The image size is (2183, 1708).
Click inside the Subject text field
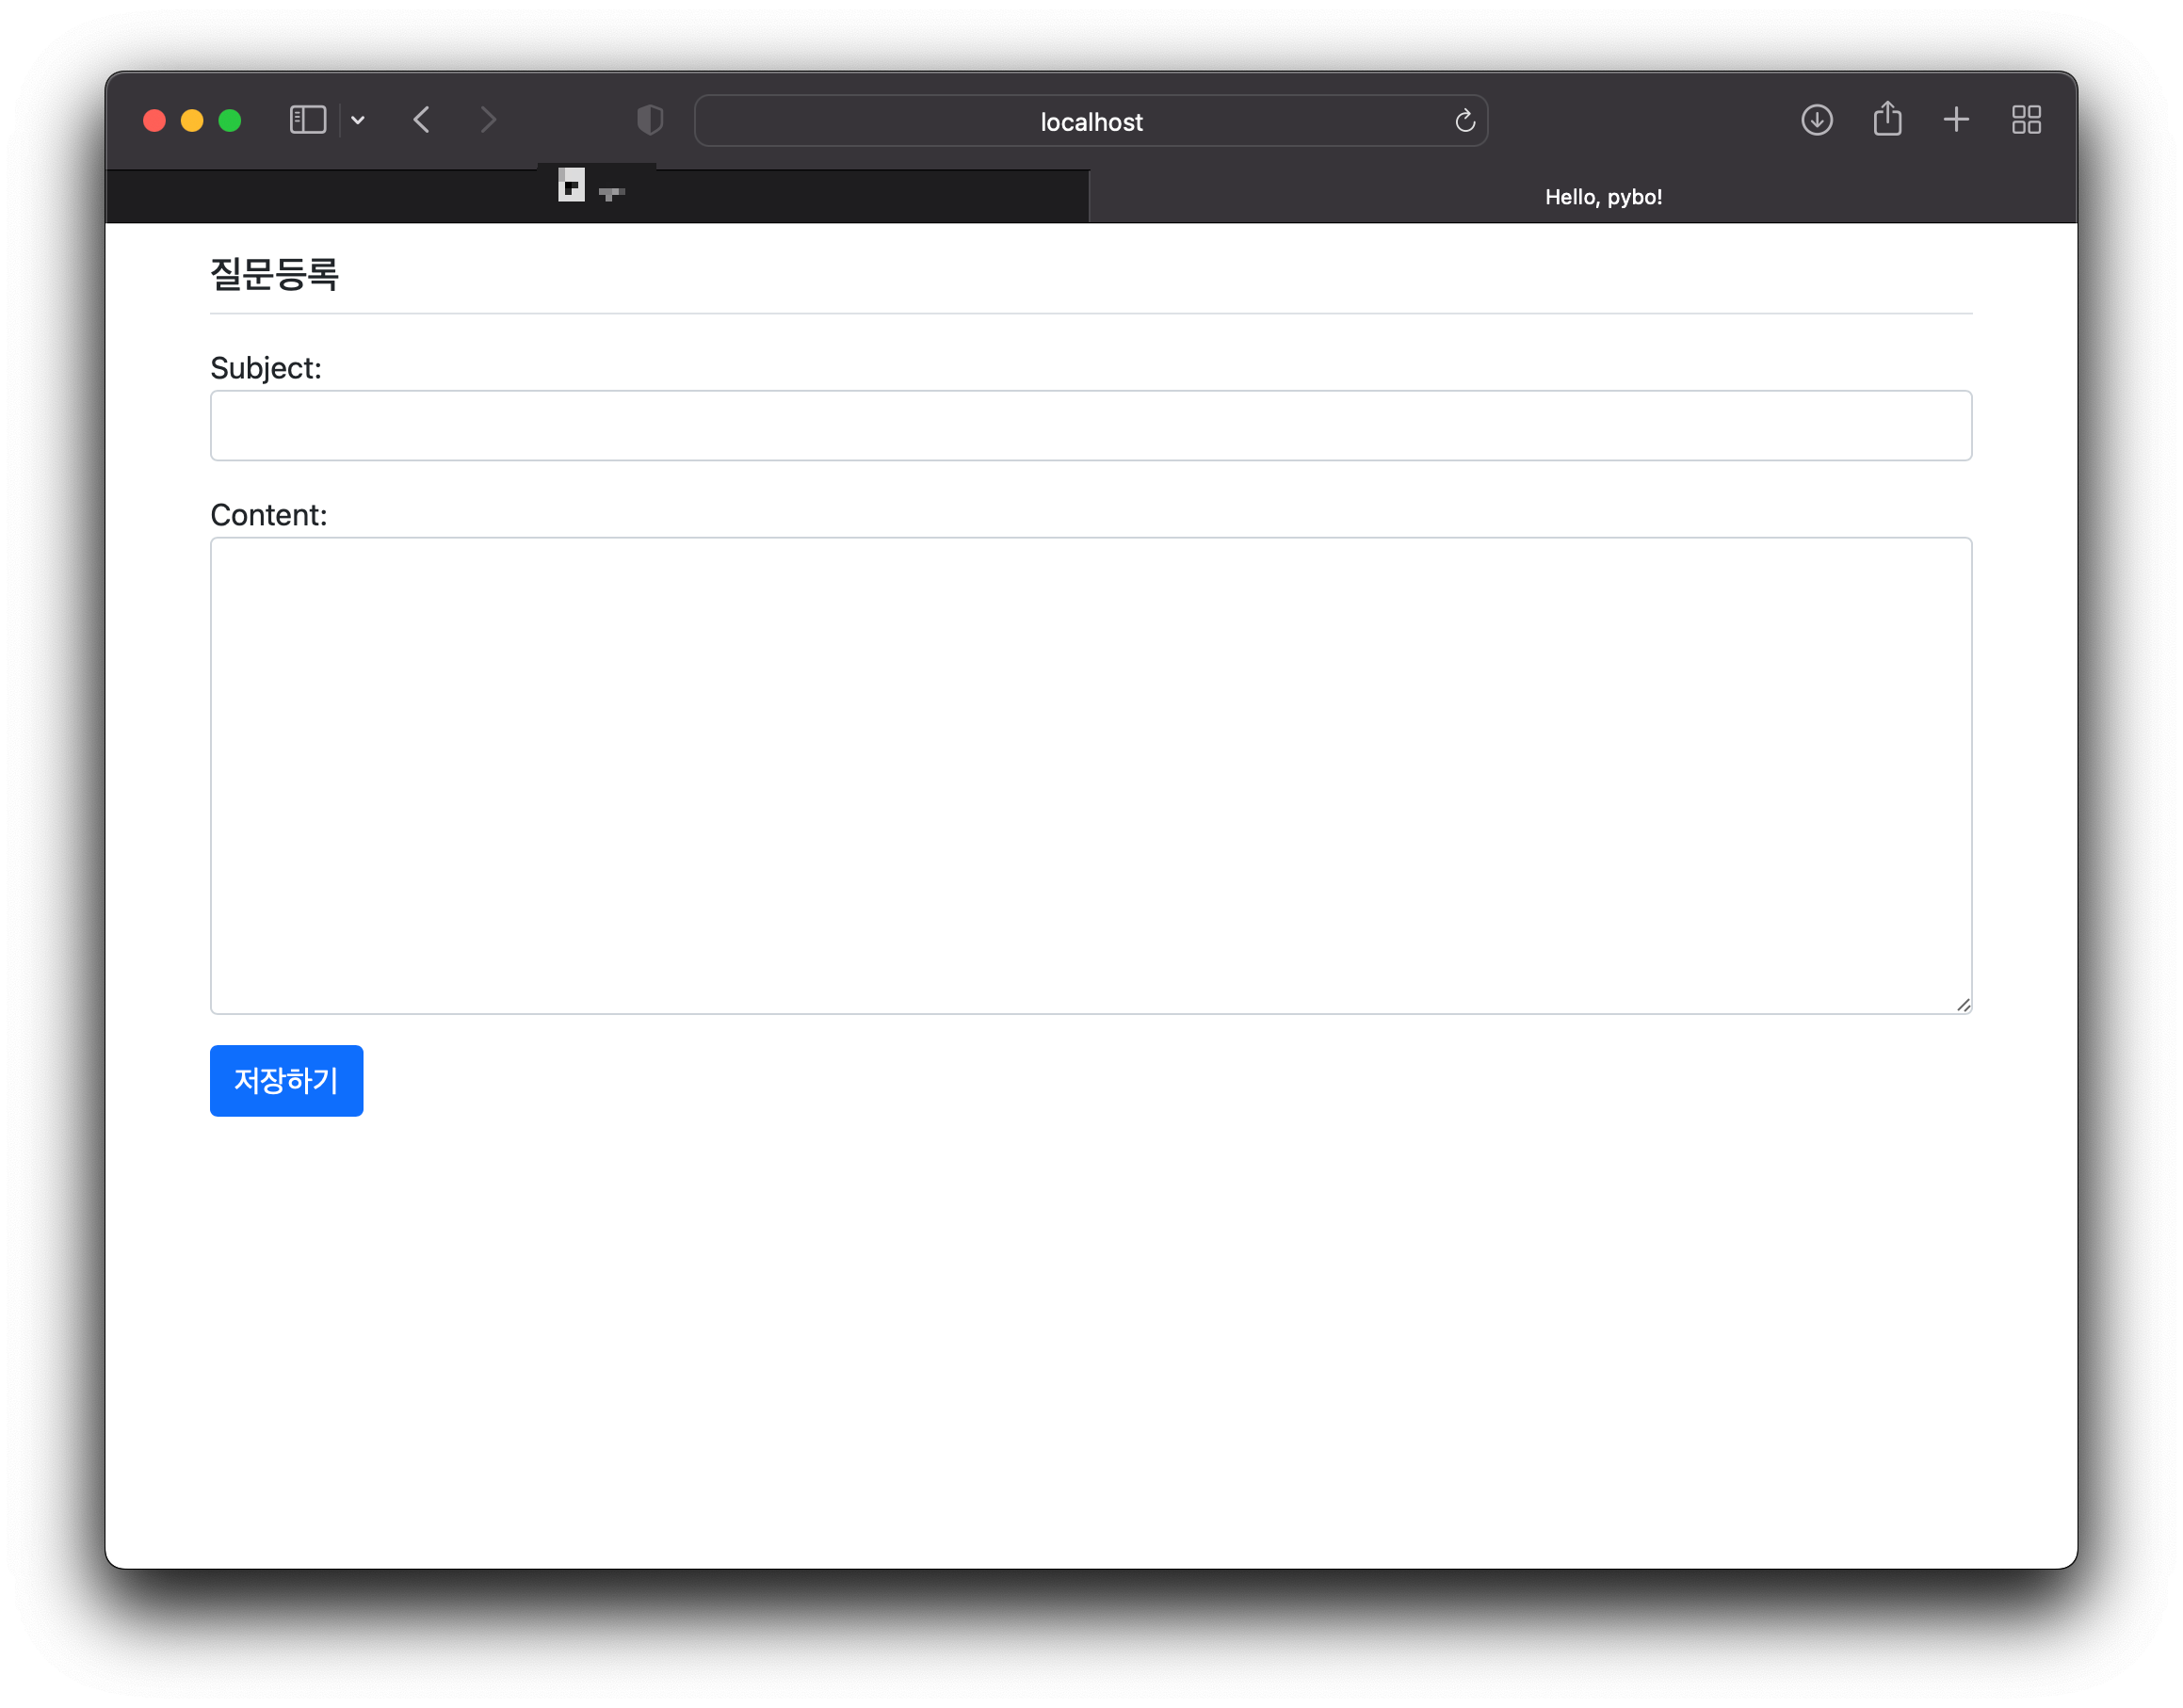click(1090, 426)
